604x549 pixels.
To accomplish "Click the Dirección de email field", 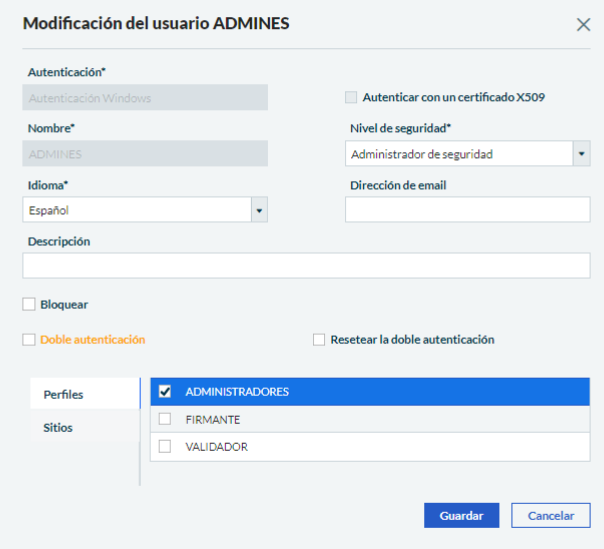I will point(467,210).
